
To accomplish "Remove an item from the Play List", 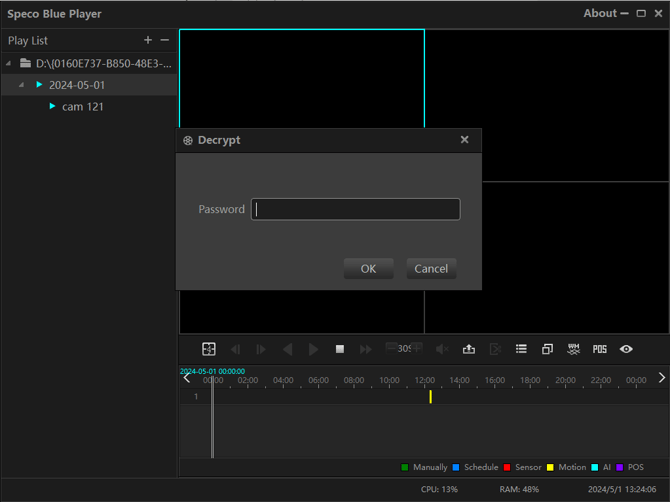I will click(165, 40).
